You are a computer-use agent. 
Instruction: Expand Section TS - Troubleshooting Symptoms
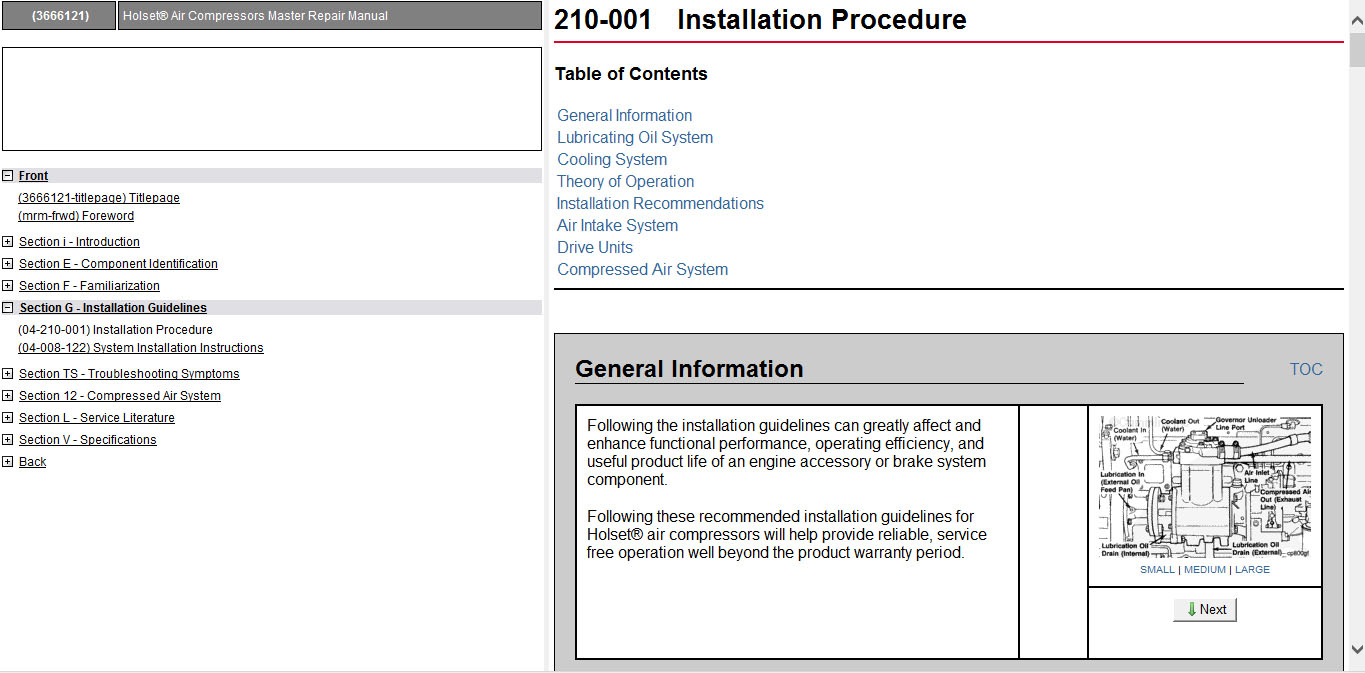point(8,374)
